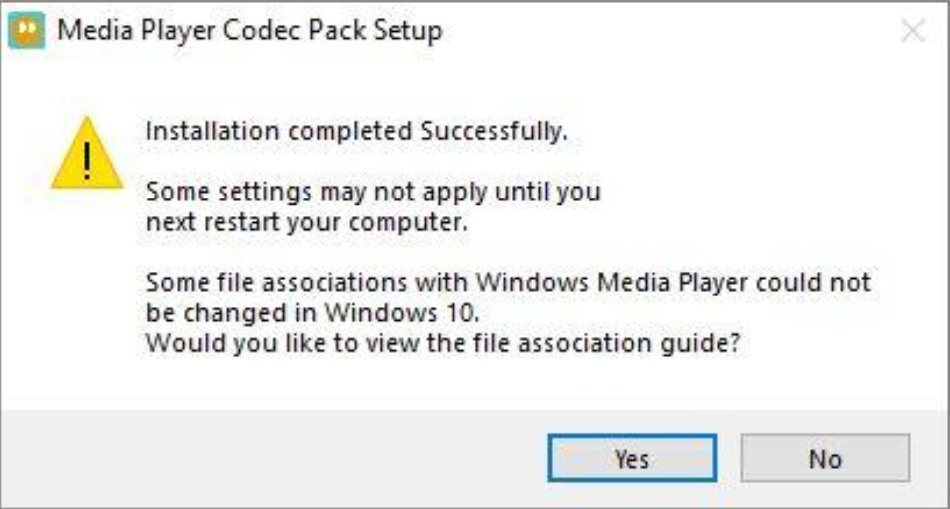Decline the guide with the No button
This screenshot has width=950, height=509.
[825, 458]
